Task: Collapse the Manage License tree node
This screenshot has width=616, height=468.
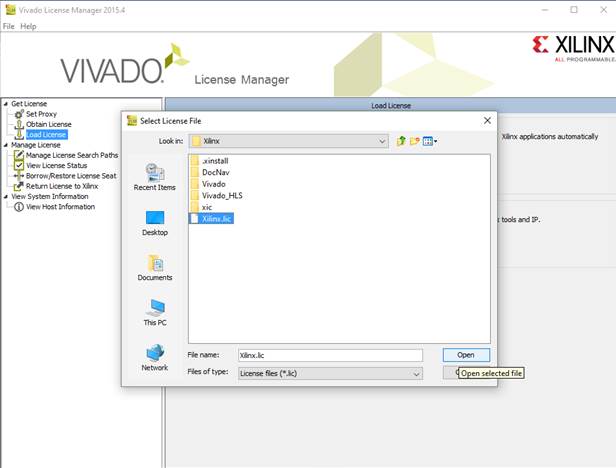Action: pos(6,145)
